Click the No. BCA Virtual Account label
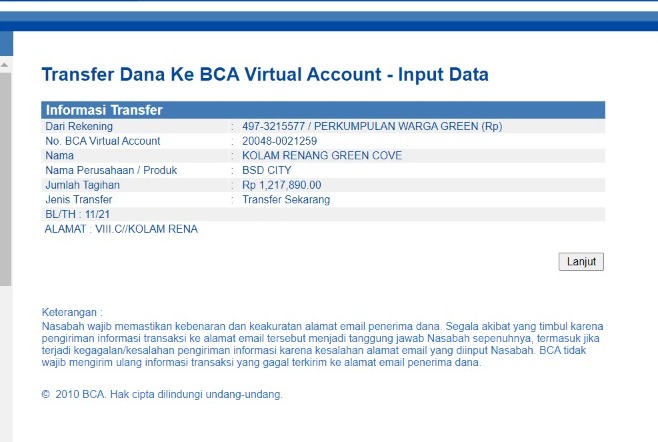 click(102, 141)
